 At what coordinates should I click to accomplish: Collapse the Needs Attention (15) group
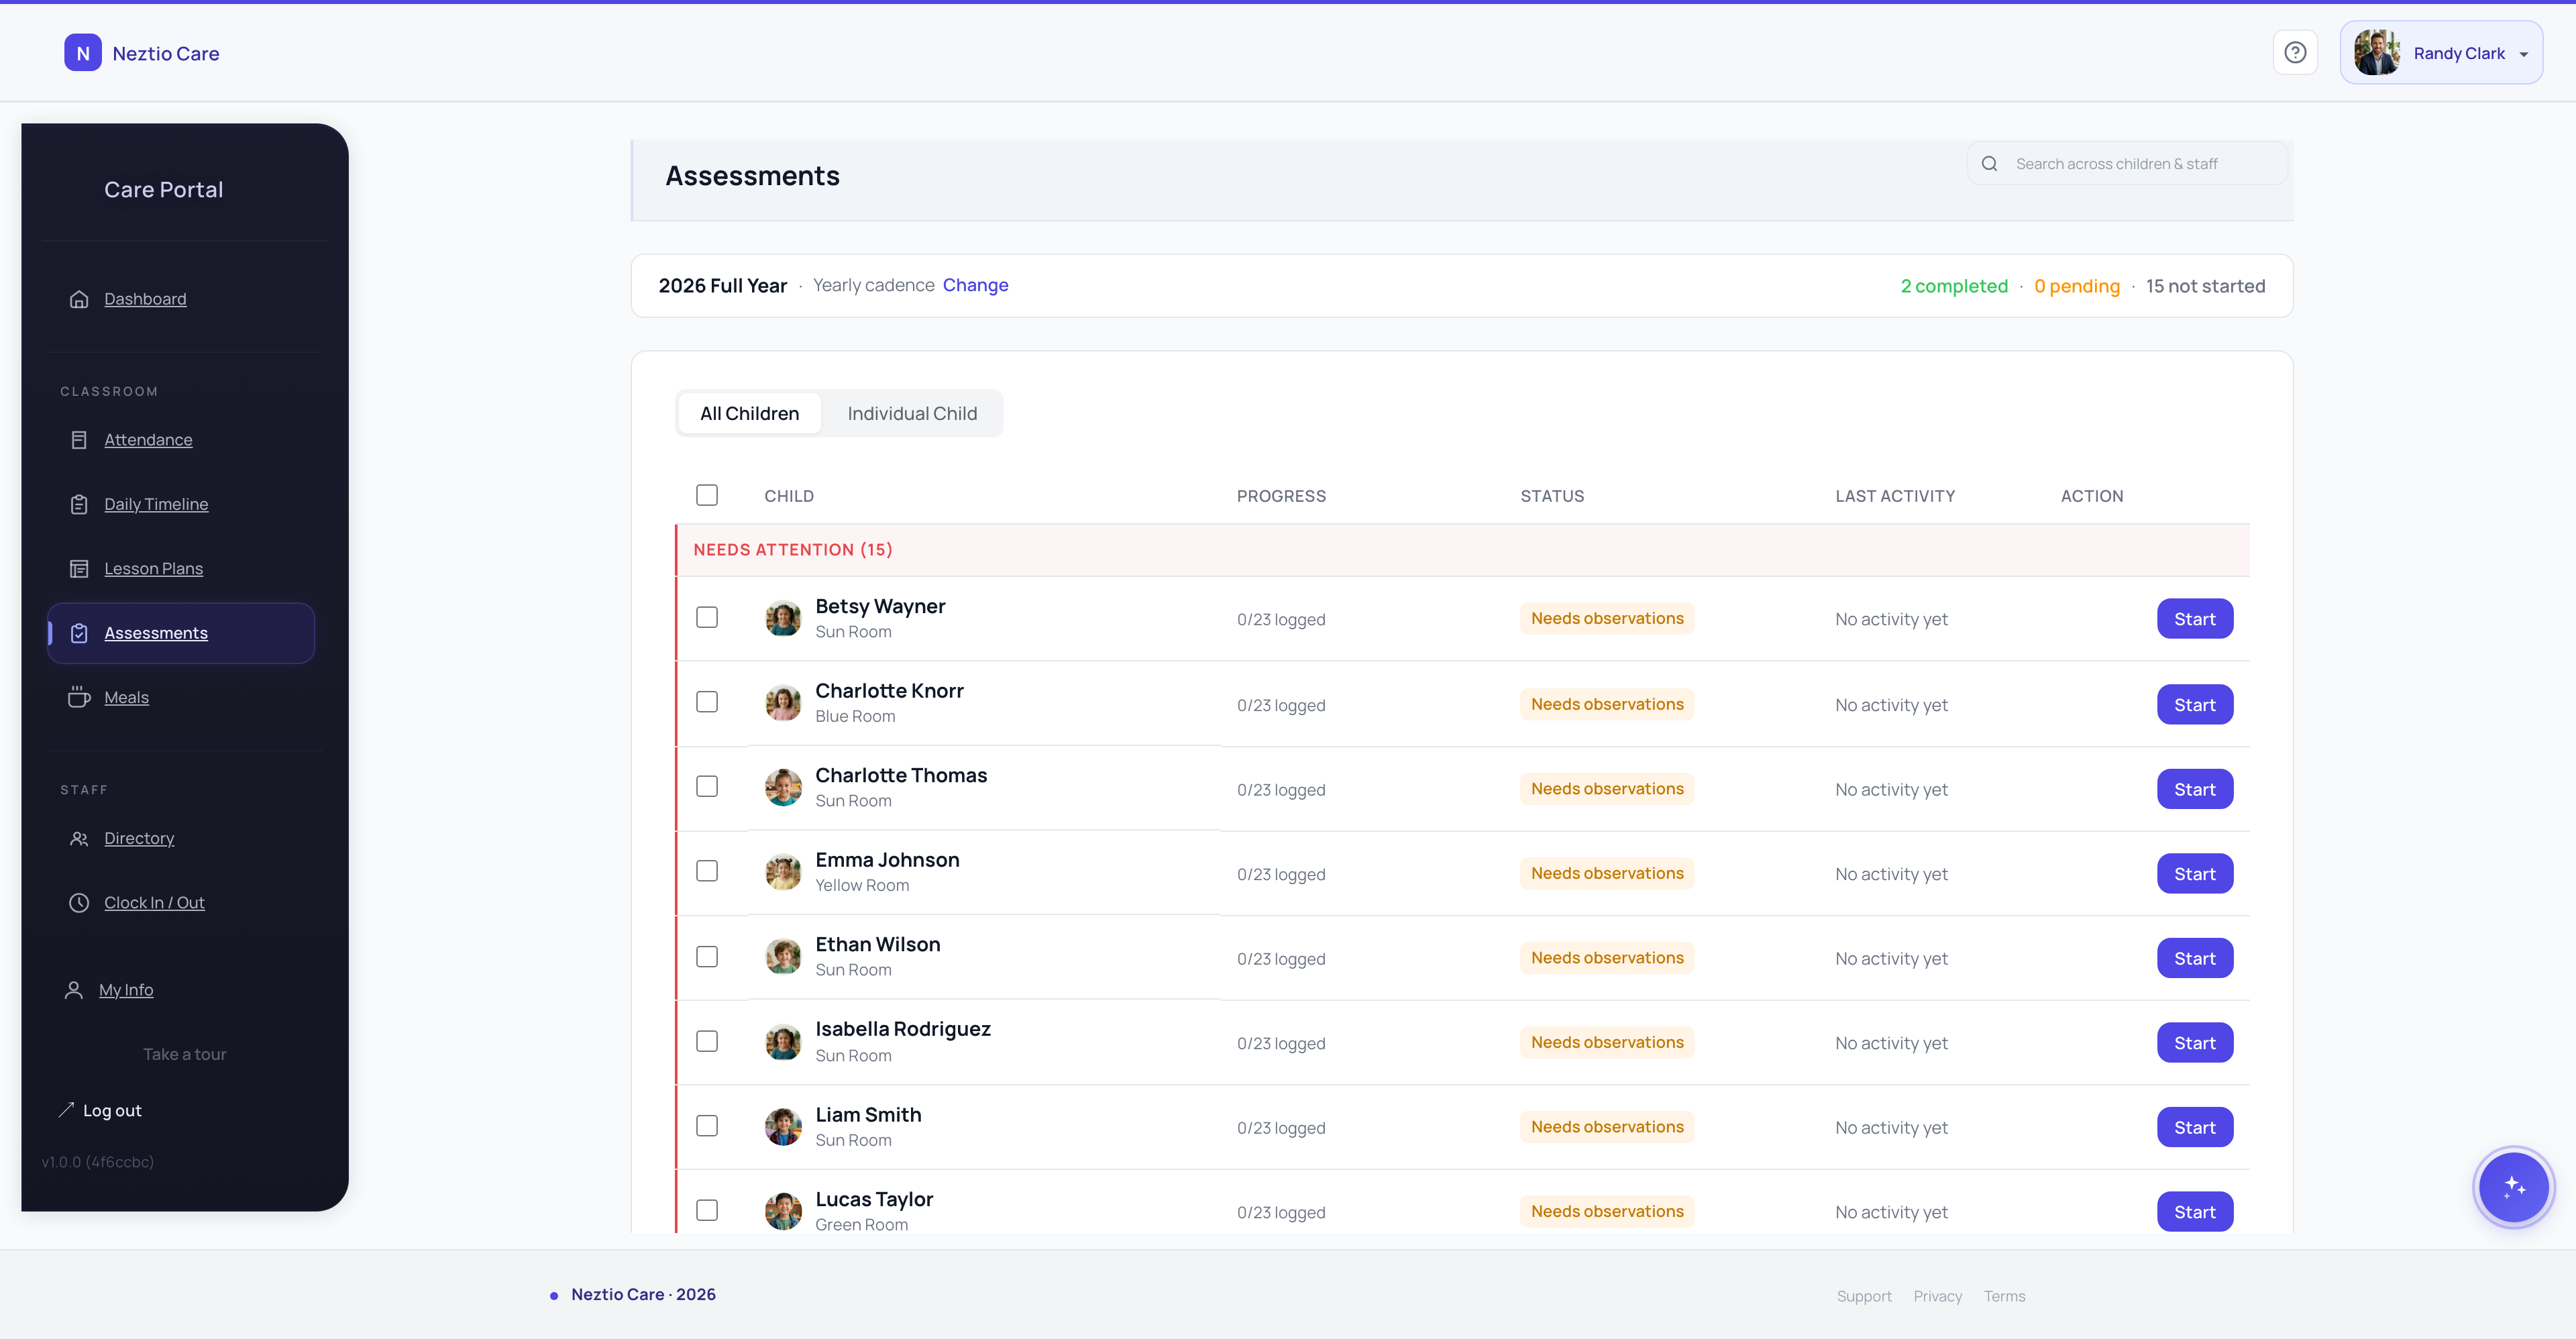click(792, 550)
